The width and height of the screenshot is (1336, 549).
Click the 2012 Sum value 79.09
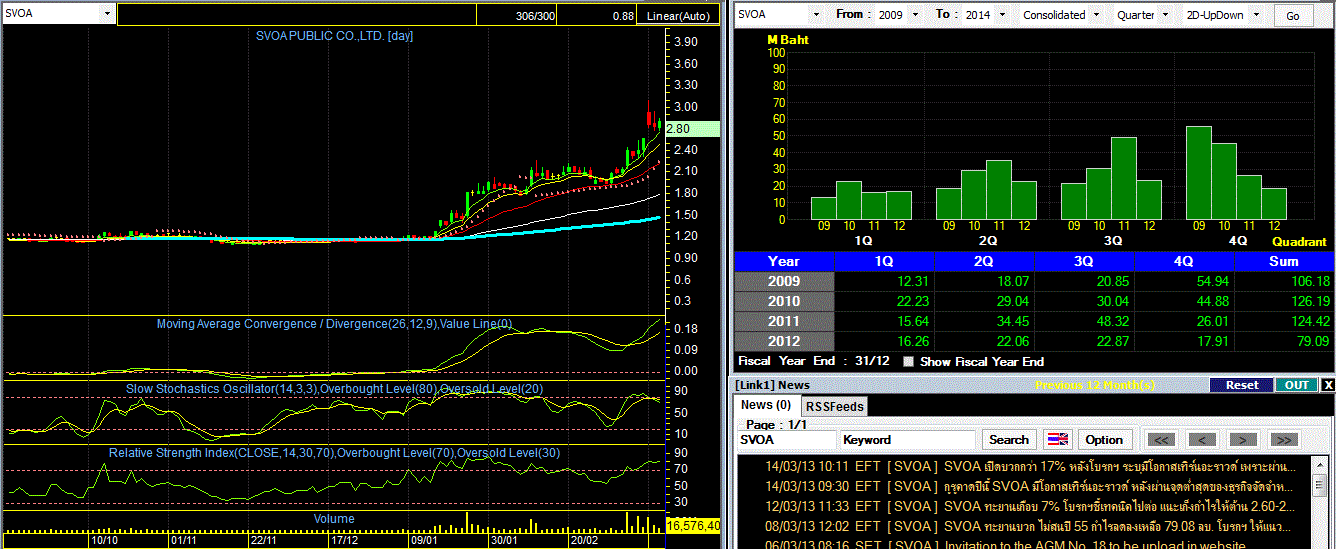pos(1312,341)
